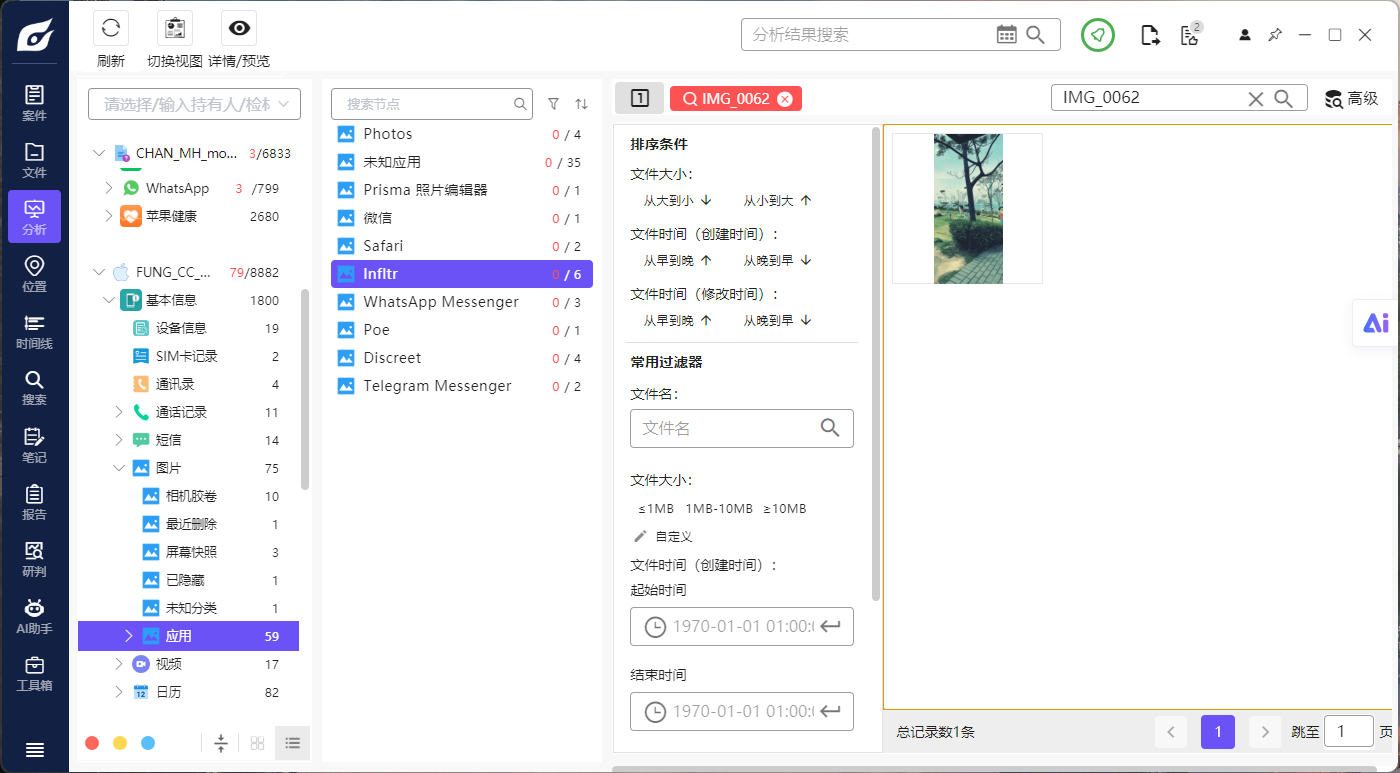Close the IMG_0062 search tag
The height and width of the screenshot is (773, 1400).
click(785, 99)
